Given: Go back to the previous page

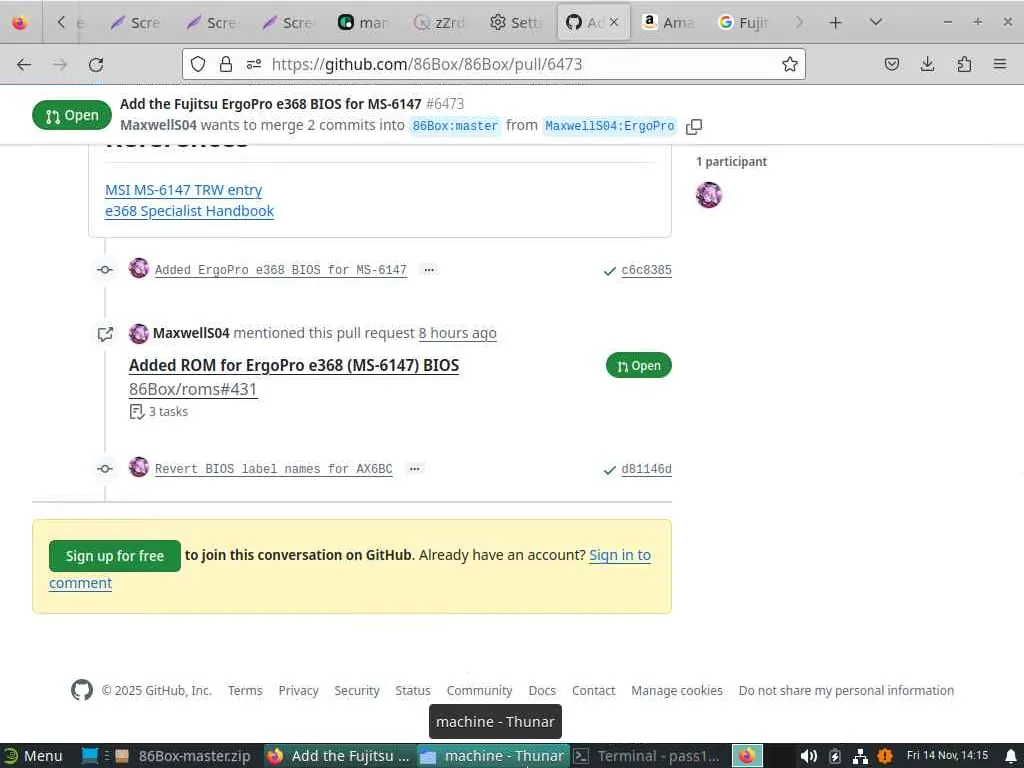Looking at the screenshot, I should pos(24,65).
